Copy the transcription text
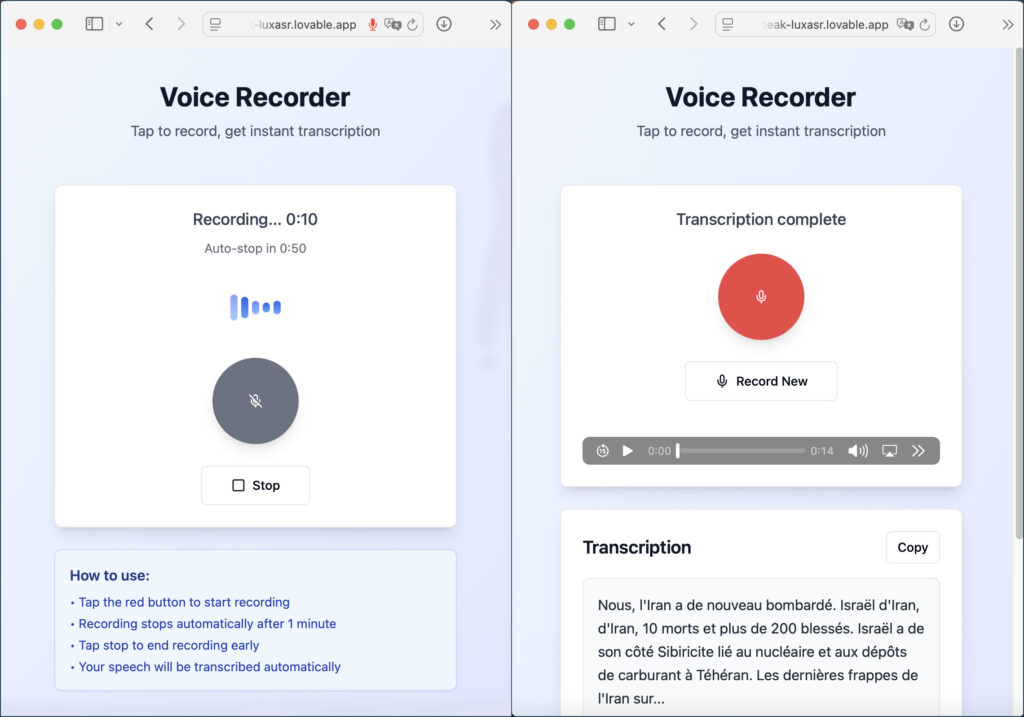Image resolution: width=1024 pixels, height=717 pixels. tap(912, 547)
